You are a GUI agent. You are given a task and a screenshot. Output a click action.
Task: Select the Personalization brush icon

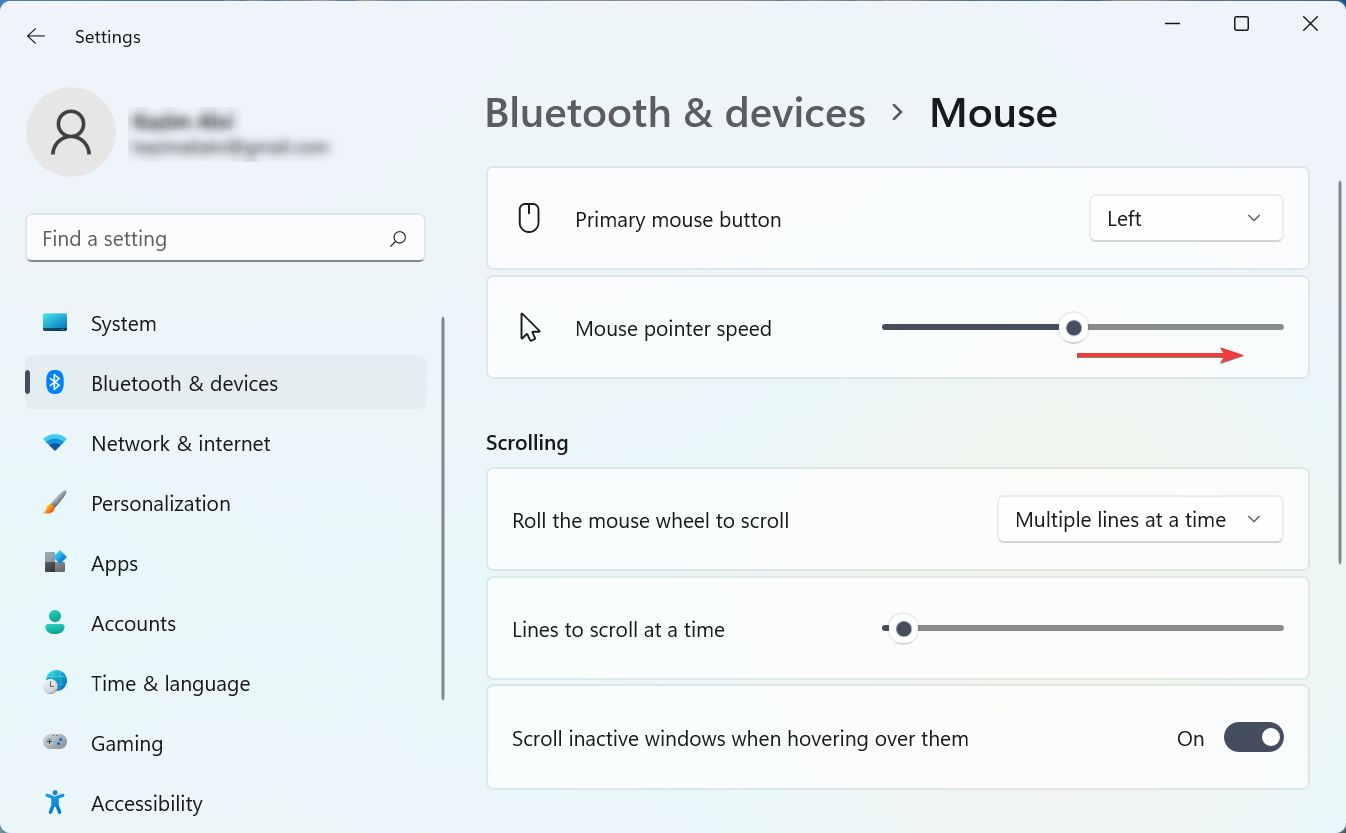click(x=55, y=503)
